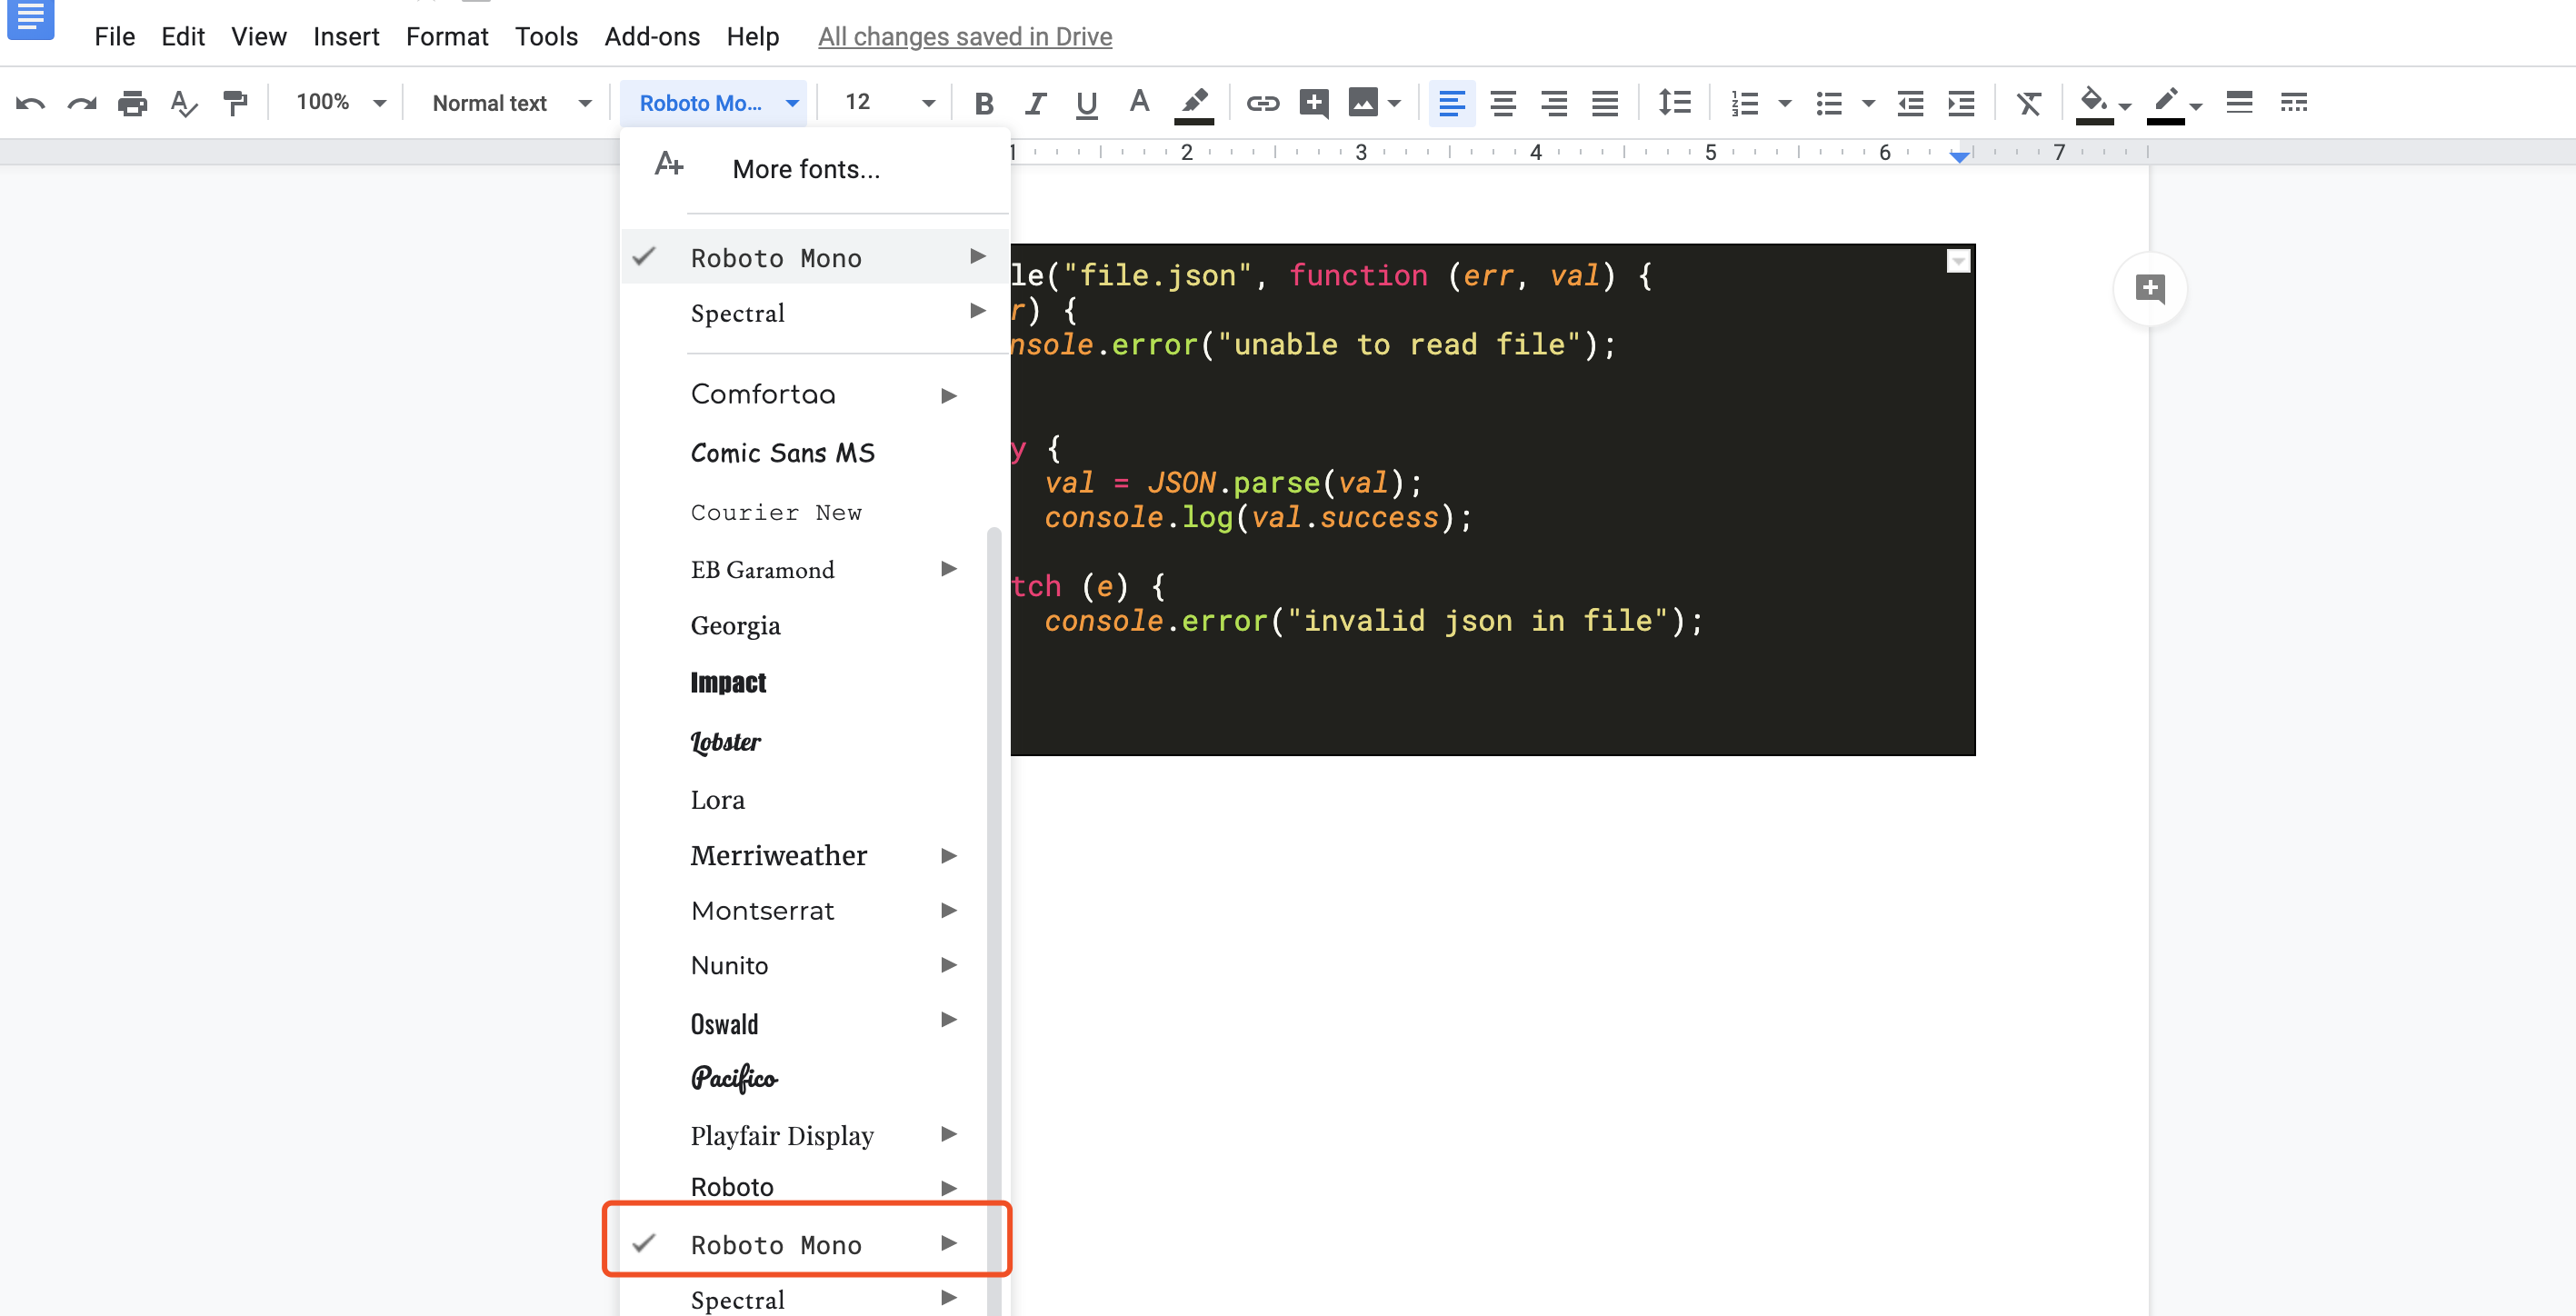Click the More fonts A+ icon
The image size is (2576, 1316).
(669, 164)
